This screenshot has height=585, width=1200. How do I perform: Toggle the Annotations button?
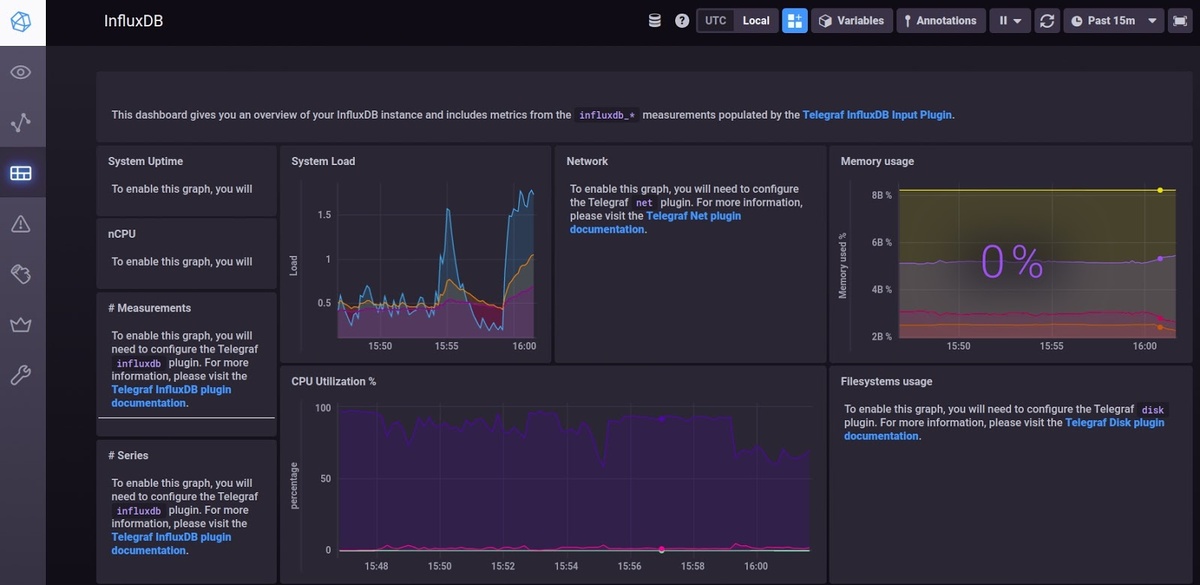tap(940, 20)
